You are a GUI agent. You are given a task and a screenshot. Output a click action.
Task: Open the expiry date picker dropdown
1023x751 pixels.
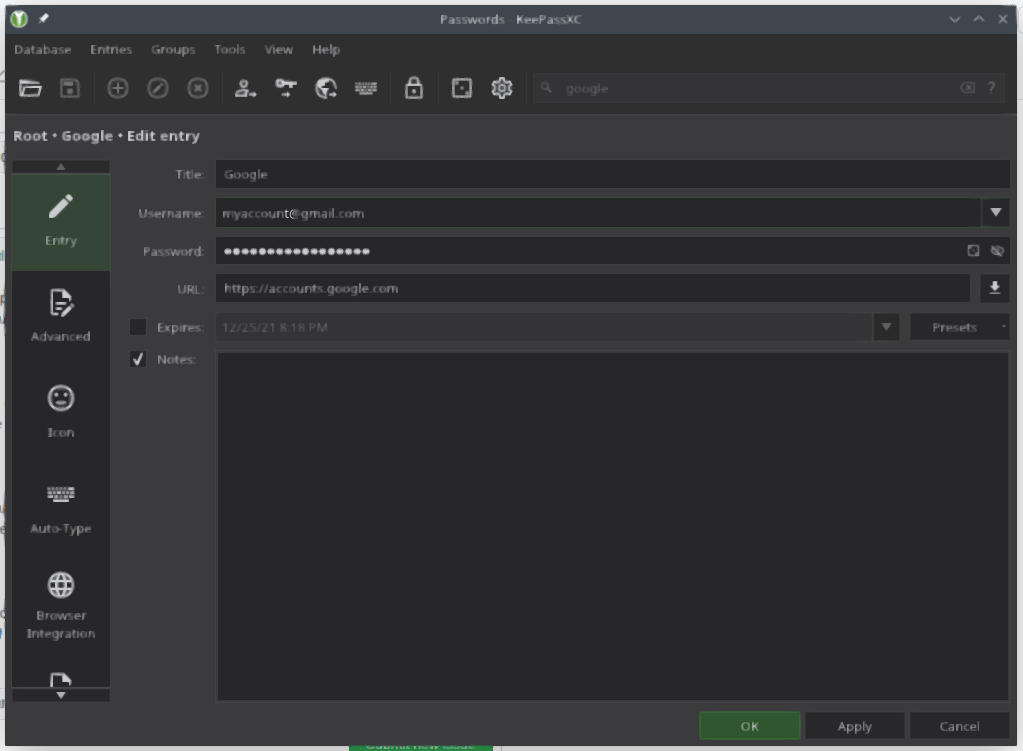pos(886,327)
